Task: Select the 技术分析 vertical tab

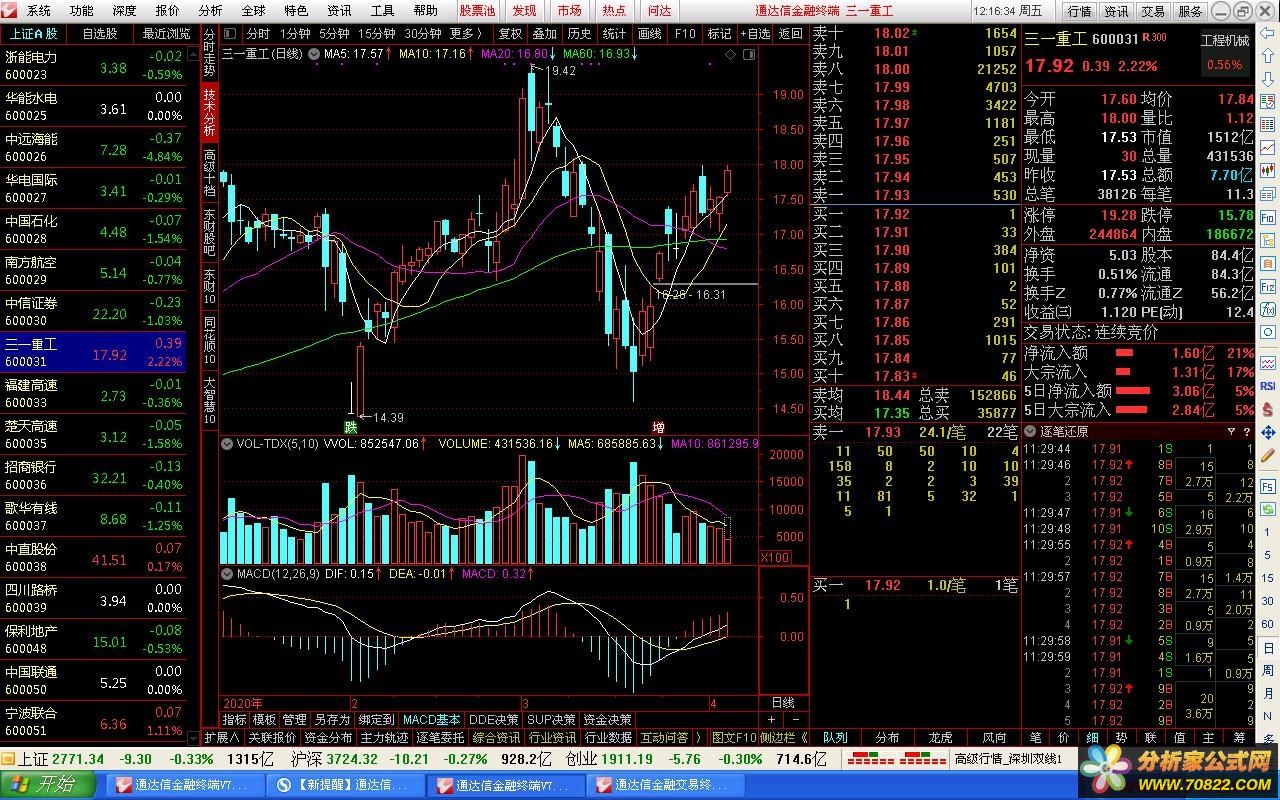Action: (209, 112)
